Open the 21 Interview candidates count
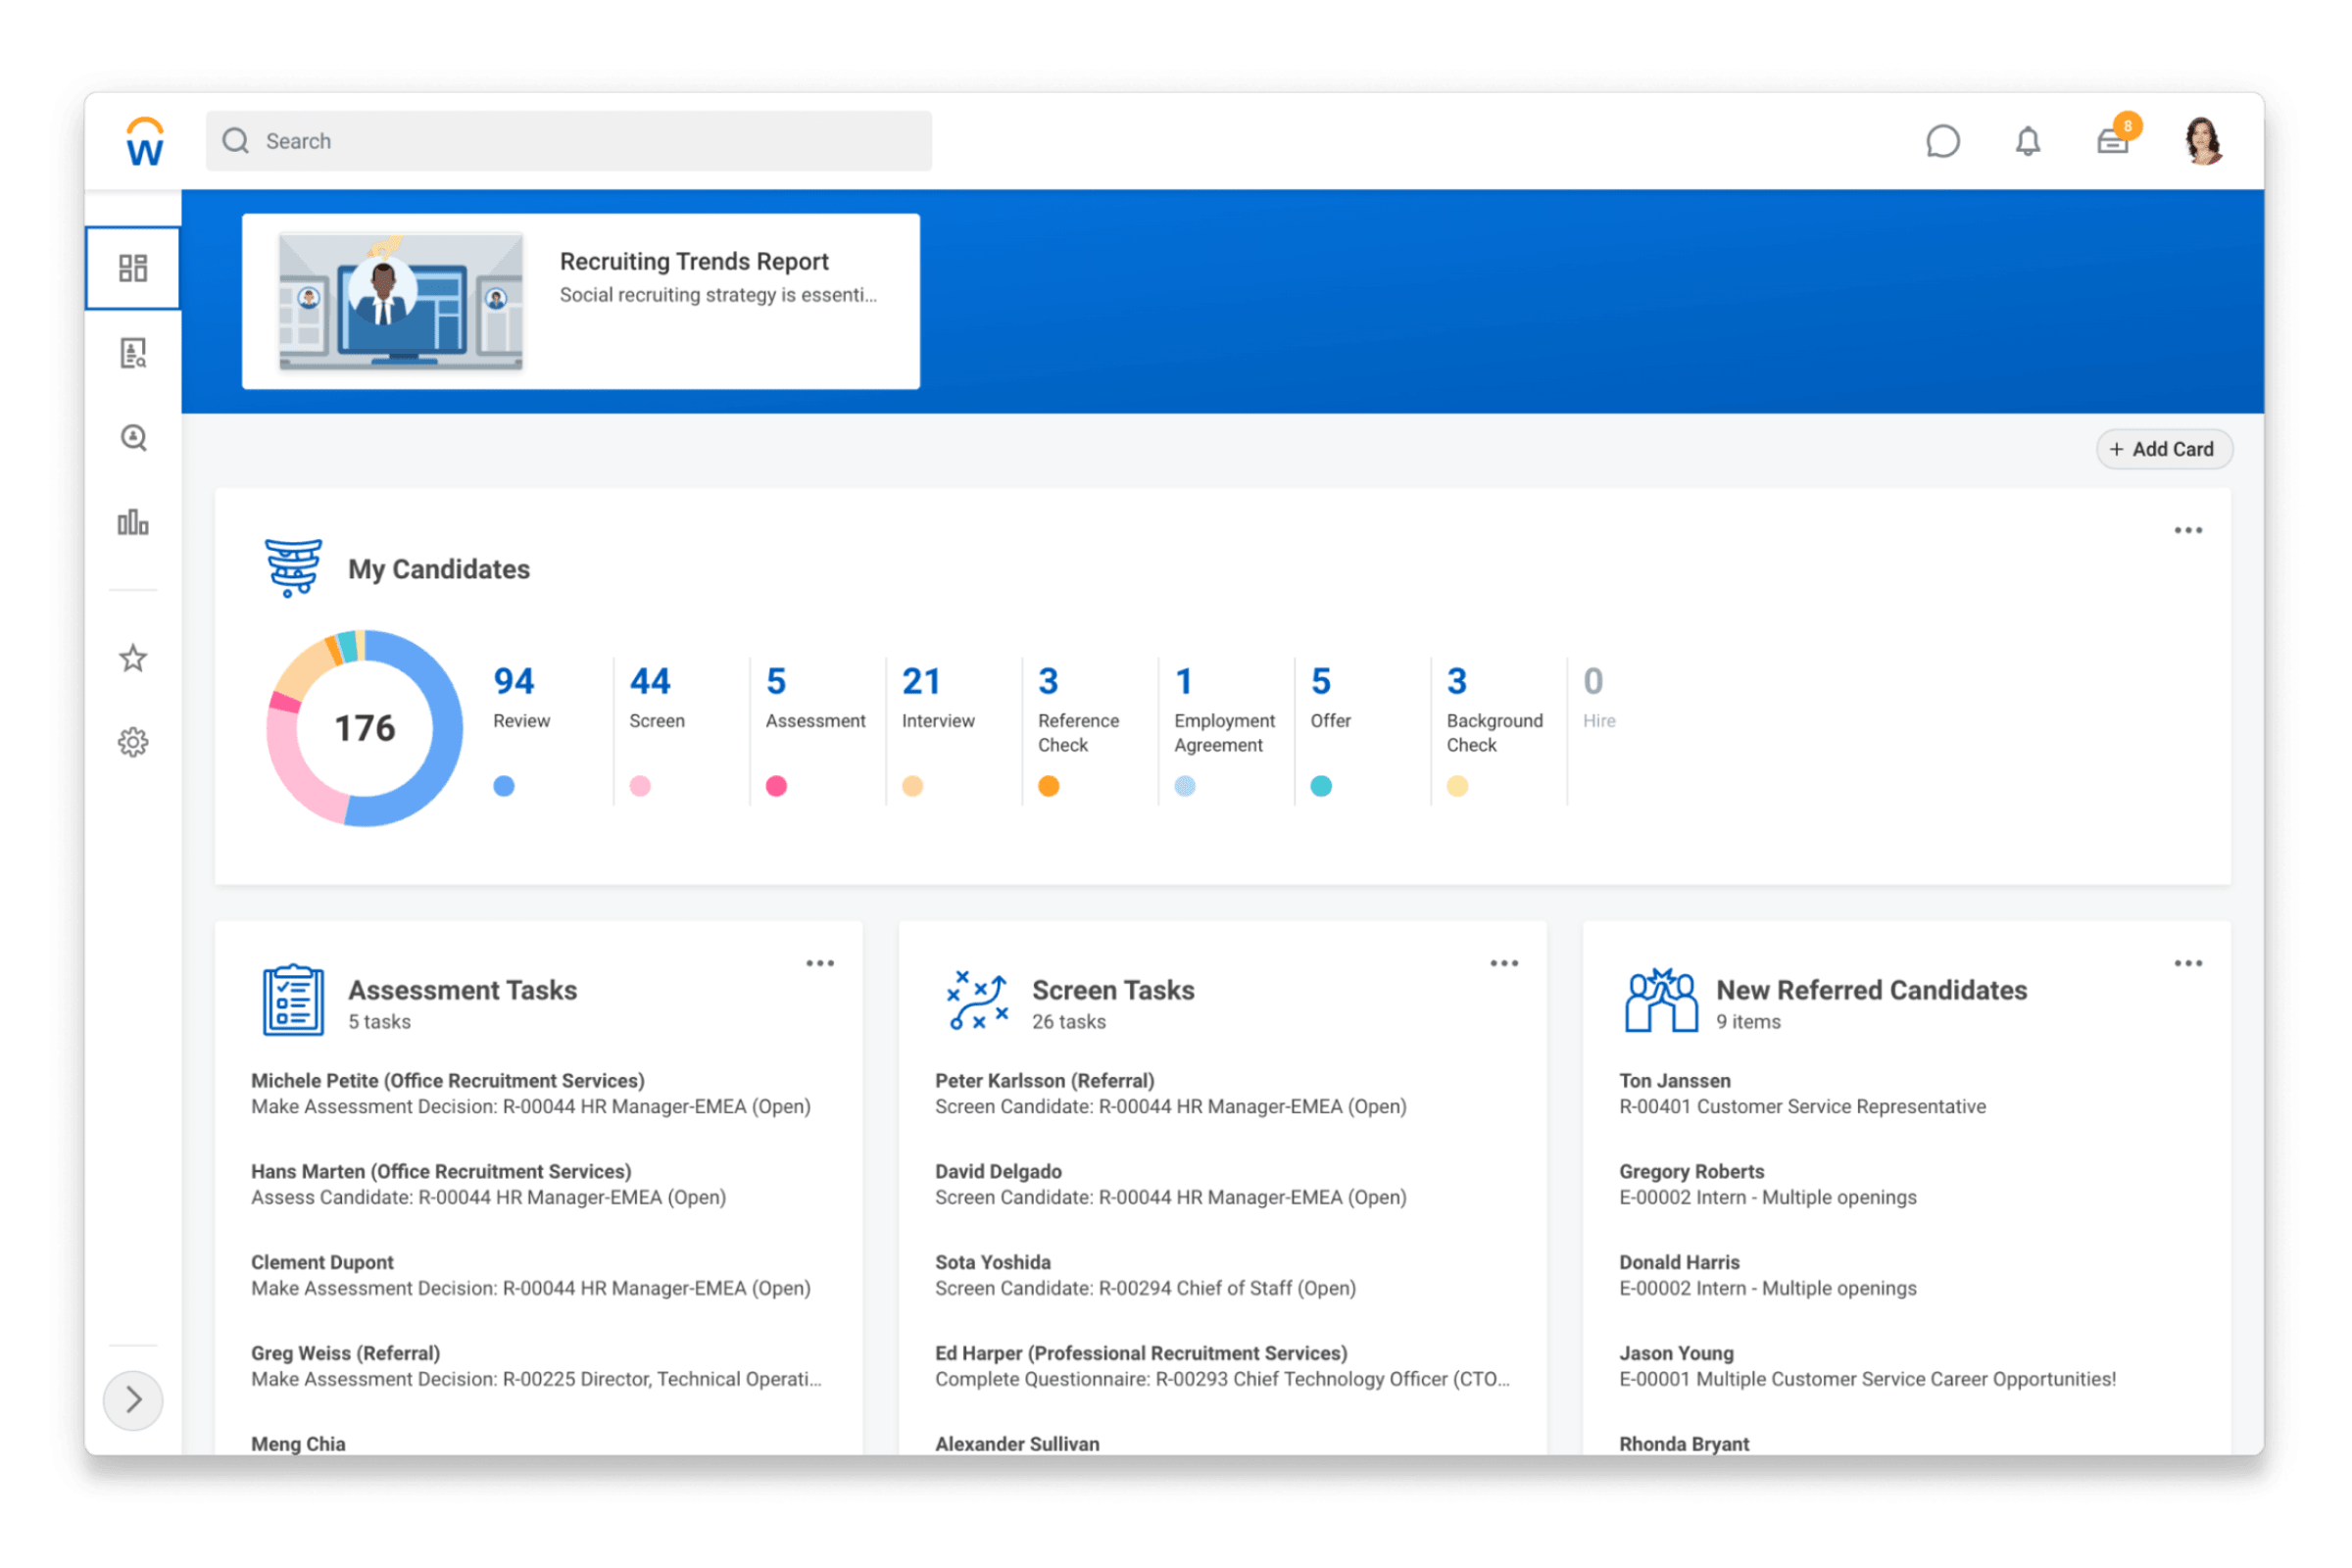 (x=921, y=682)
